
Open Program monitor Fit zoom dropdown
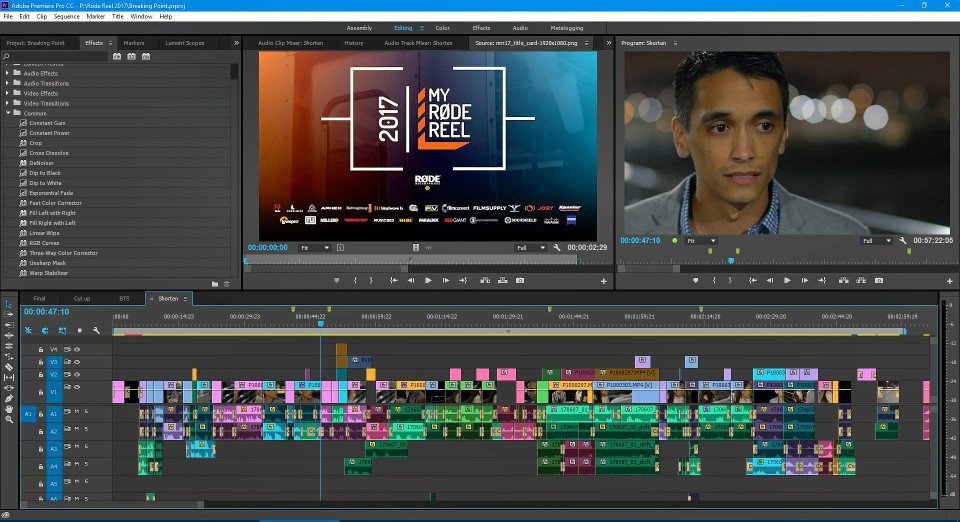(x=702, y=241)
